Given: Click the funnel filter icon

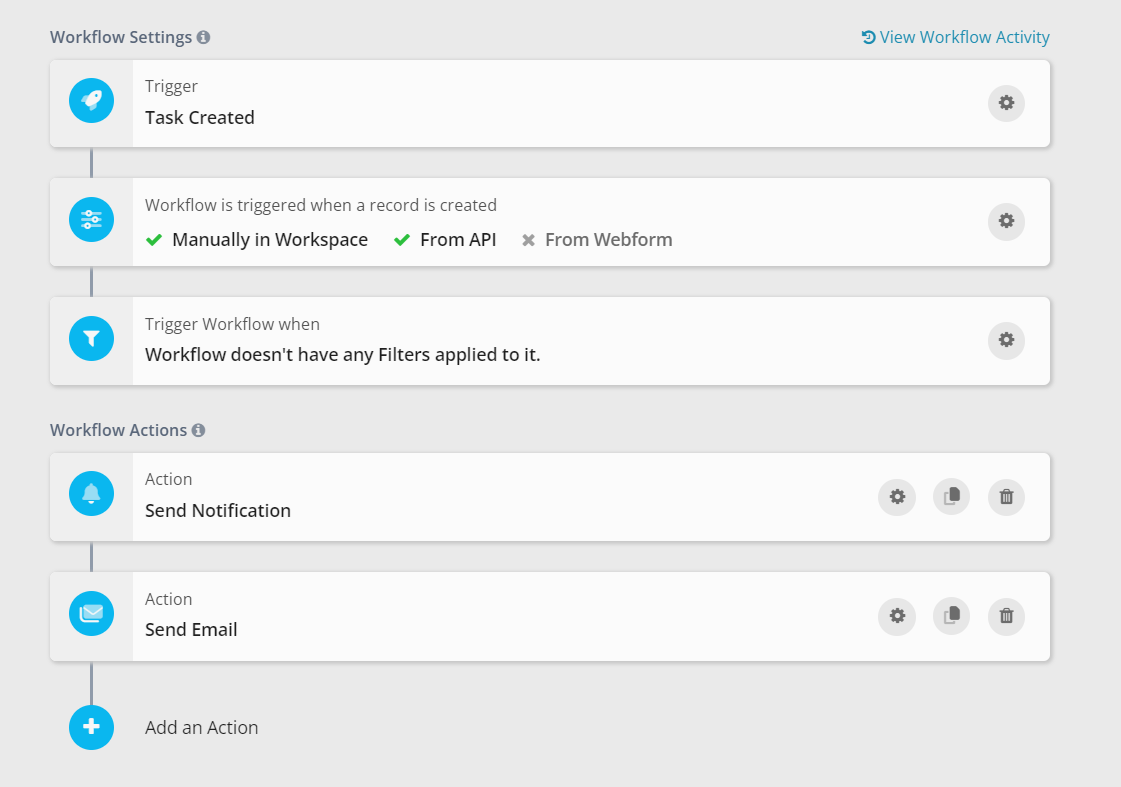Looking at the screenshot, I should (x=91, y=340).
